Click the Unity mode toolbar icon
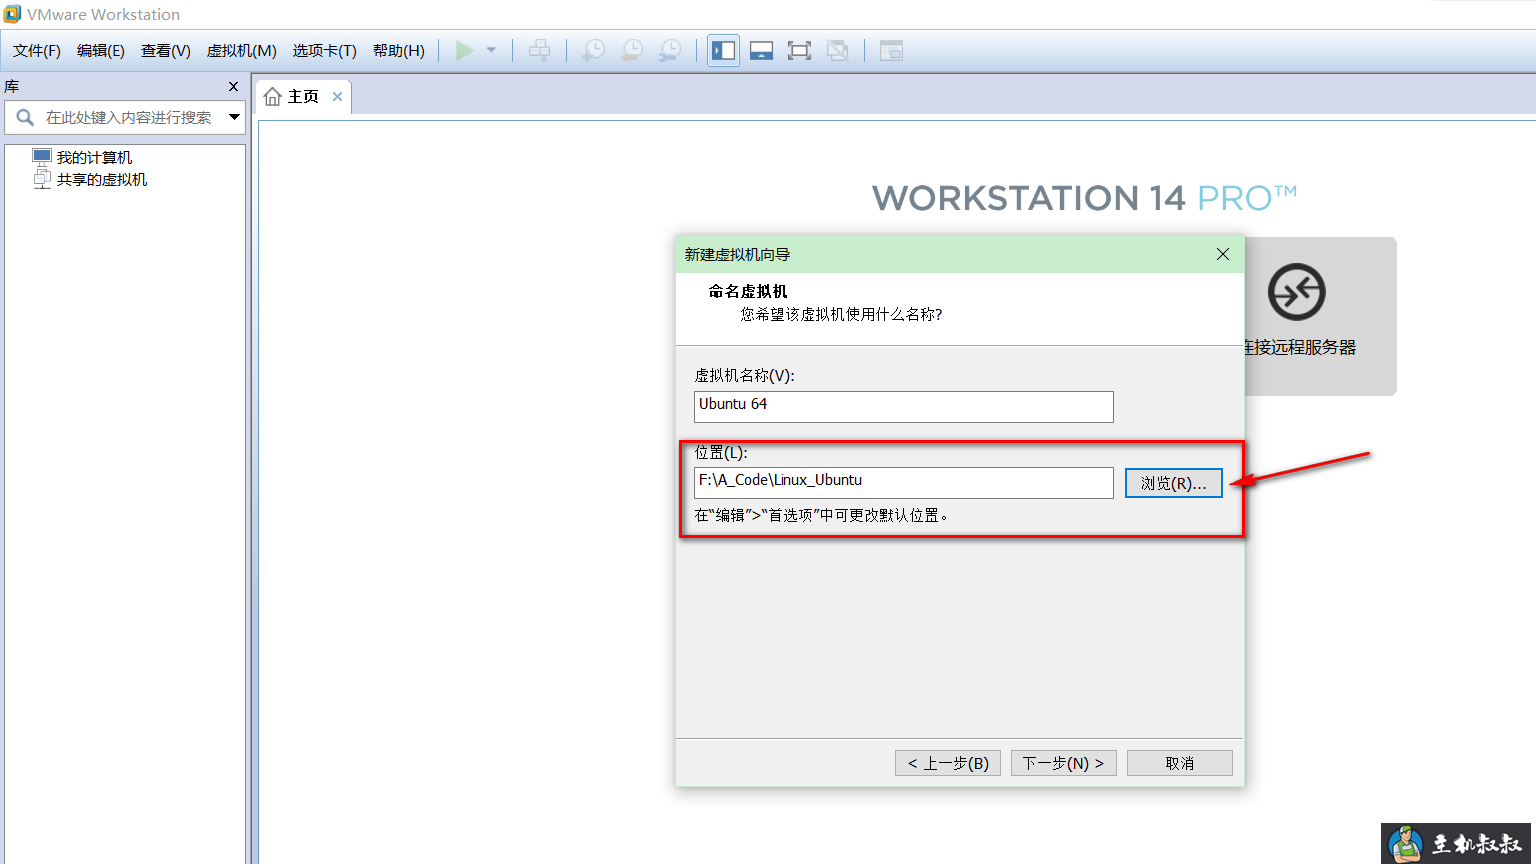1536x864 pixels. pos(837,50)
